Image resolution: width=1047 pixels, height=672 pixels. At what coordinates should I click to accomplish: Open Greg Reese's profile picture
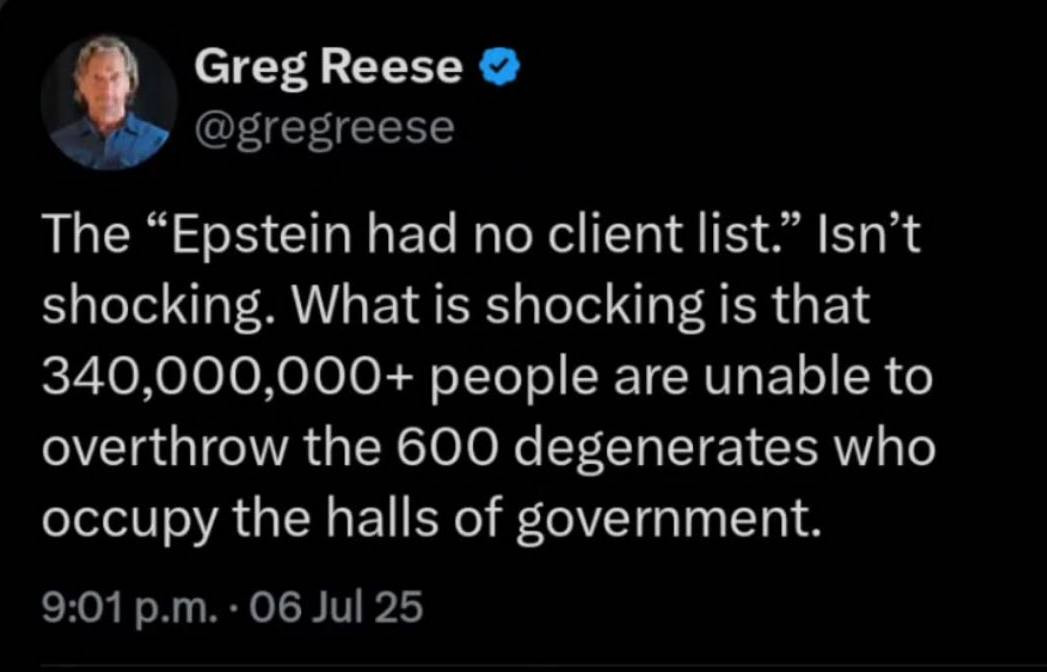click(x=110, y=102)
